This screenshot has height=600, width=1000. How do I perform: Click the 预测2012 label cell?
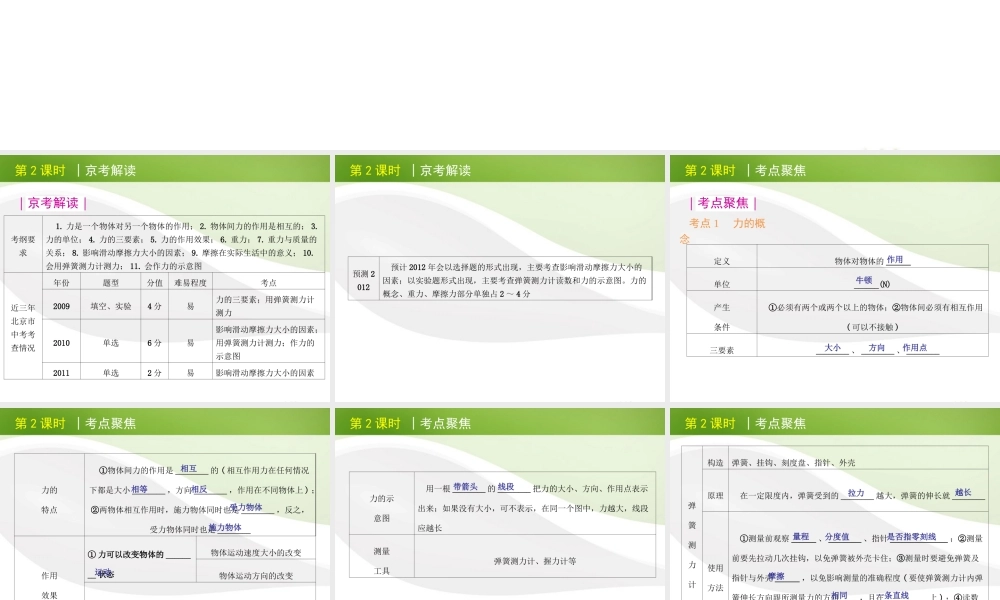coord(364,280)
